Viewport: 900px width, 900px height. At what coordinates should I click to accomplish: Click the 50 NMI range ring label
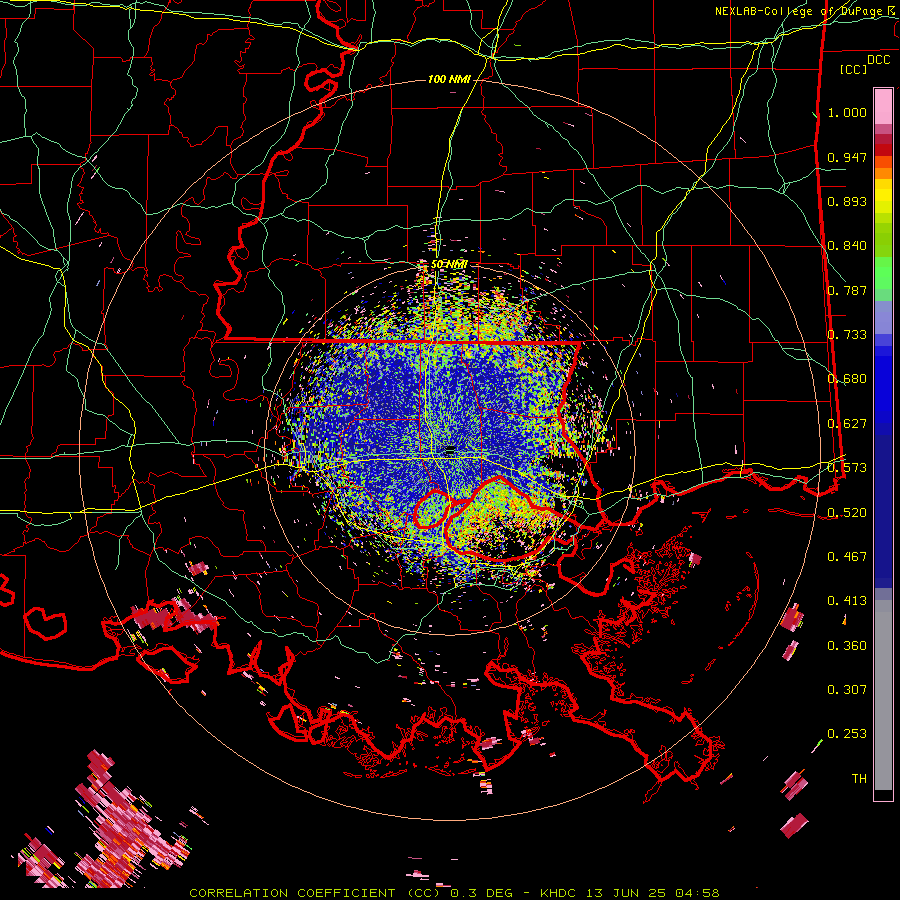pyautogui.click(x=449, y=264)
